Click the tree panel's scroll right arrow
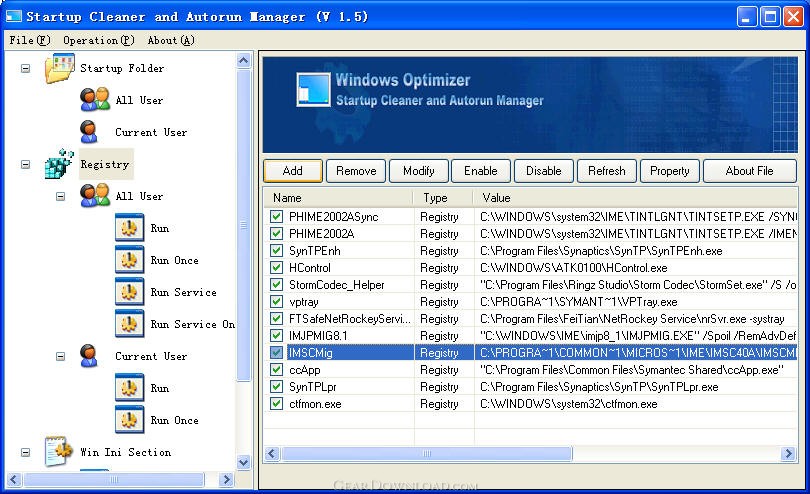Image resolution: width=810 pixels, height=494 pixels. point(226,480)
